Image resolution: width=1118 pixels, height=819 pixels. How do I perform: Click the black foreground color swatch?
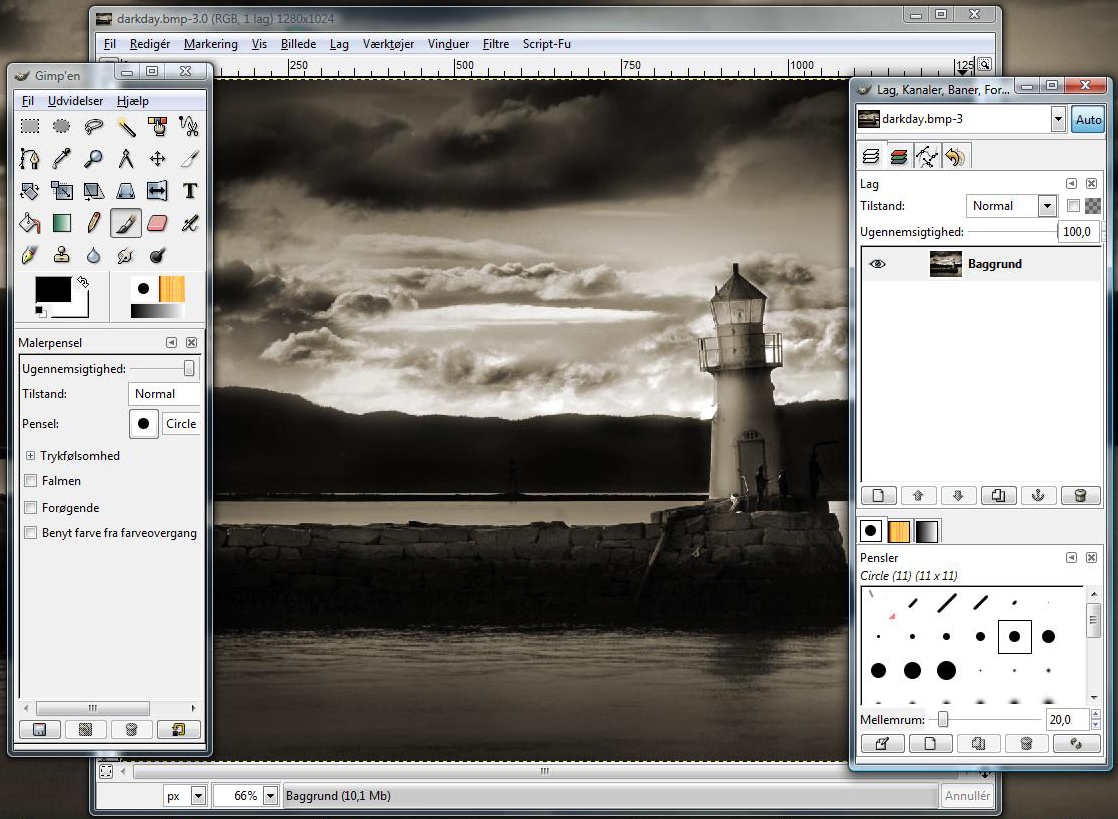coord(53,290)
